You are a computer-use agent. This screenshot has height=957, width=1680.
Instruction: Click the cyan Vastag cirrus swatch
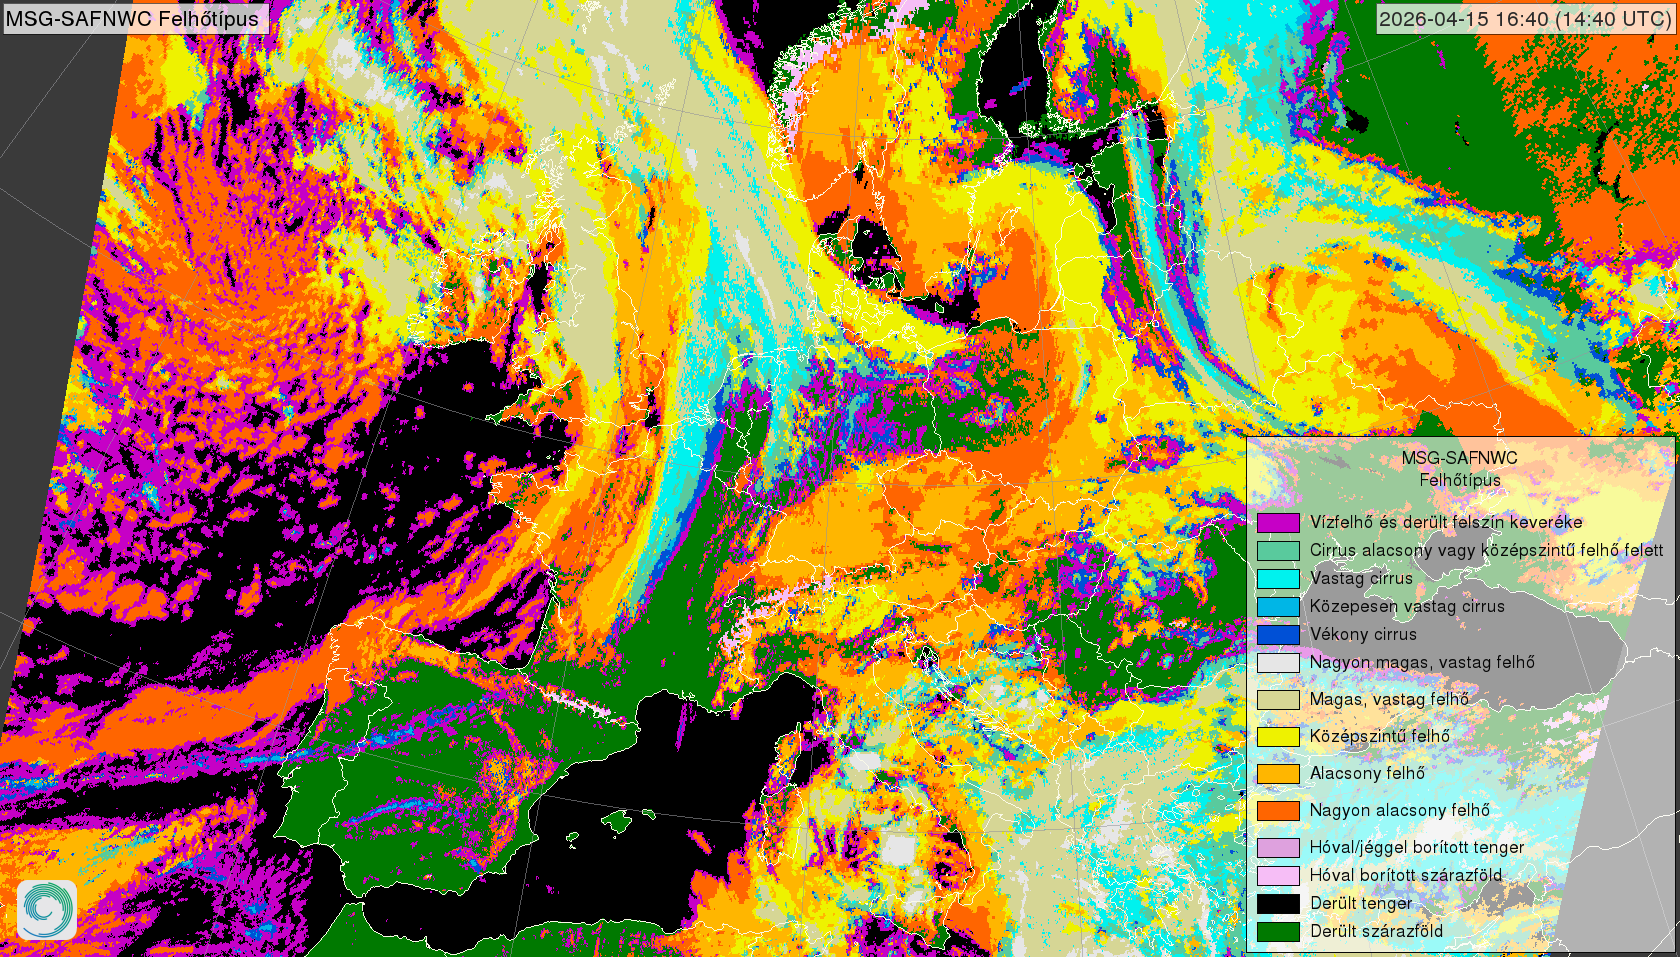[x=1278, y=579]
